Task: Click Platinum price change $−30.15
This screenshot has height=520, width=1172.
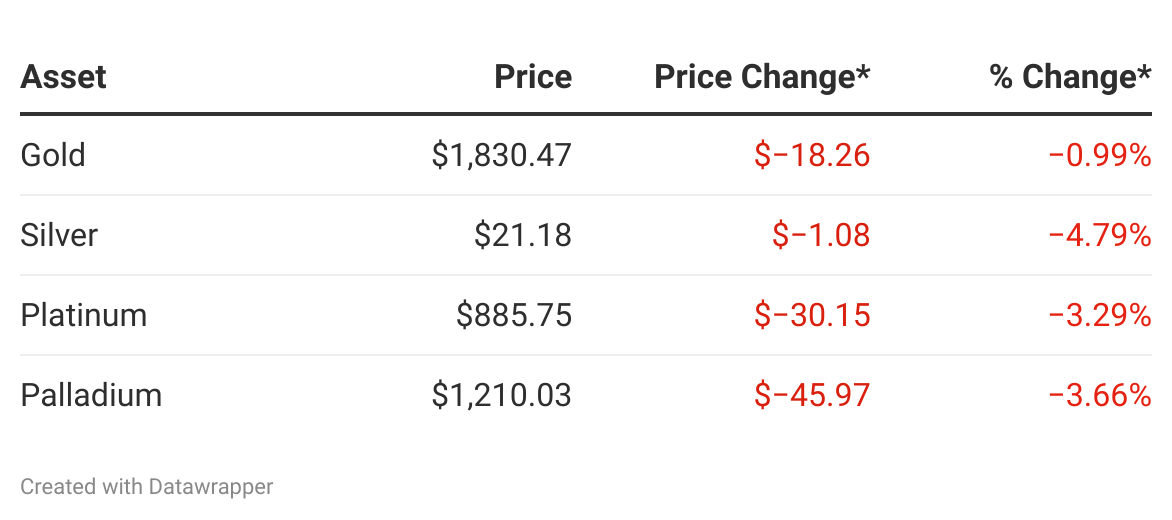Action: coord(812,315)
